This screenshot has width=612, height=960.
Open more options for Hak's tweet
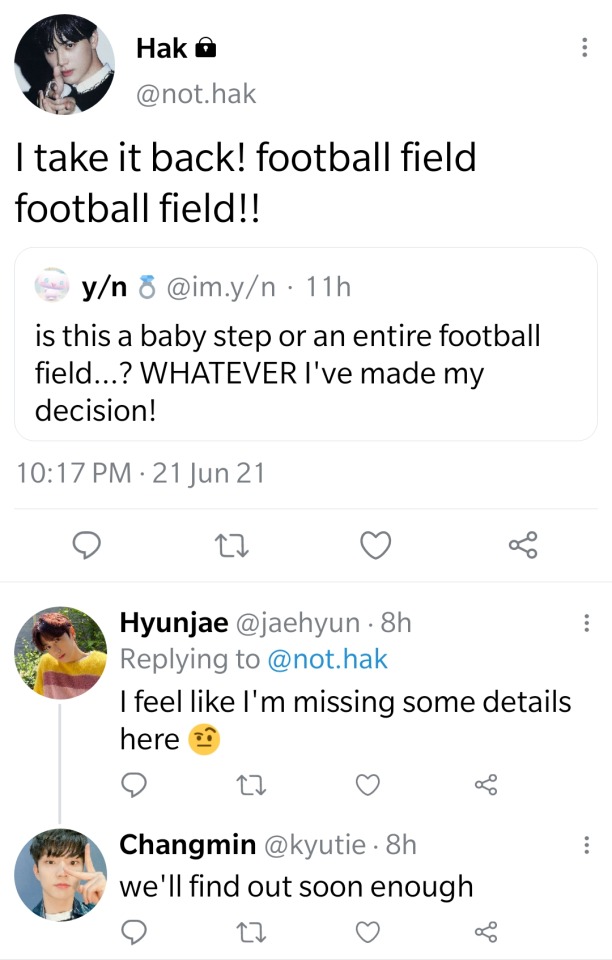point(585,48)
